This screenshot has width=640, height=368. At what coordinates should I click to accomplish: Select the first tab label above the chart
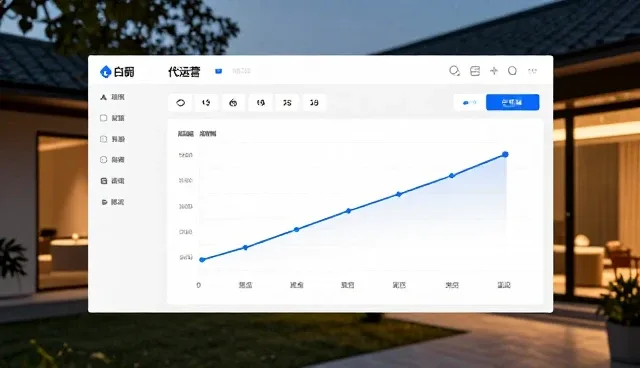coord(186,134)
